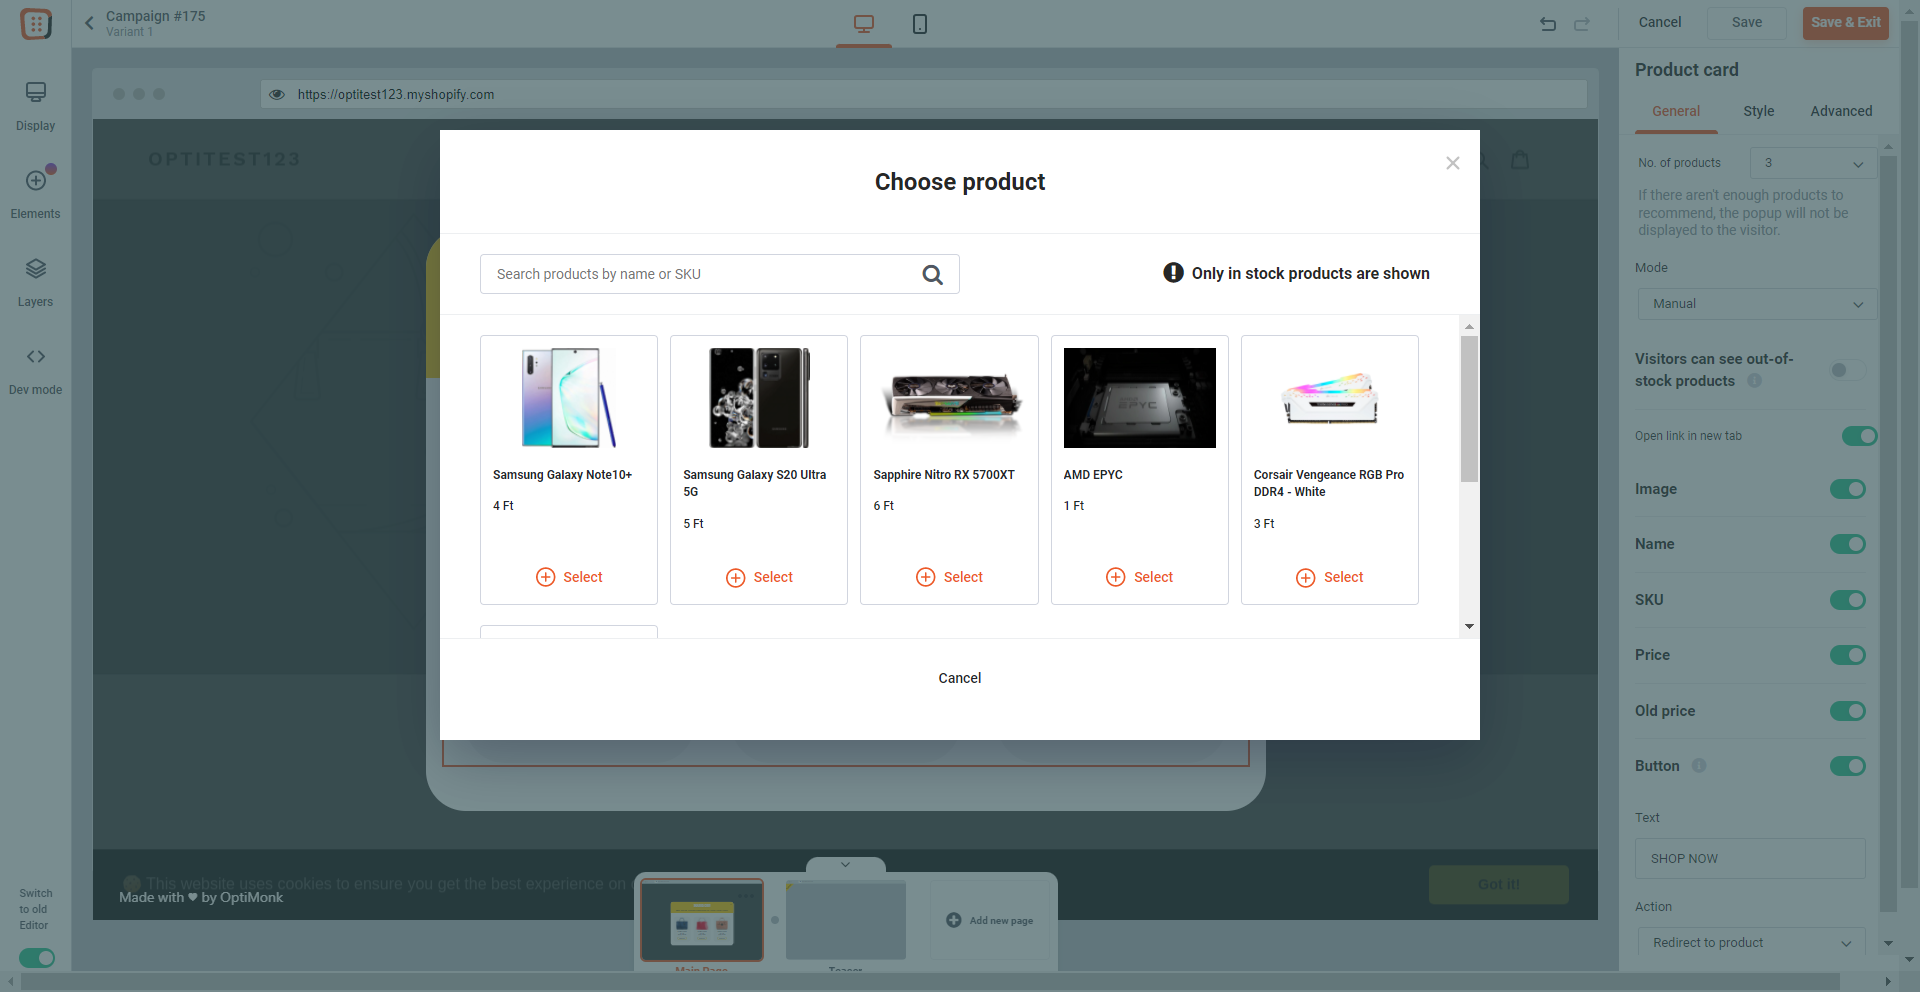Click the Samsung Galaxy S20 Ultra 5G name
The width and height of the screenshot is (1920, 992).
point(755,483)
